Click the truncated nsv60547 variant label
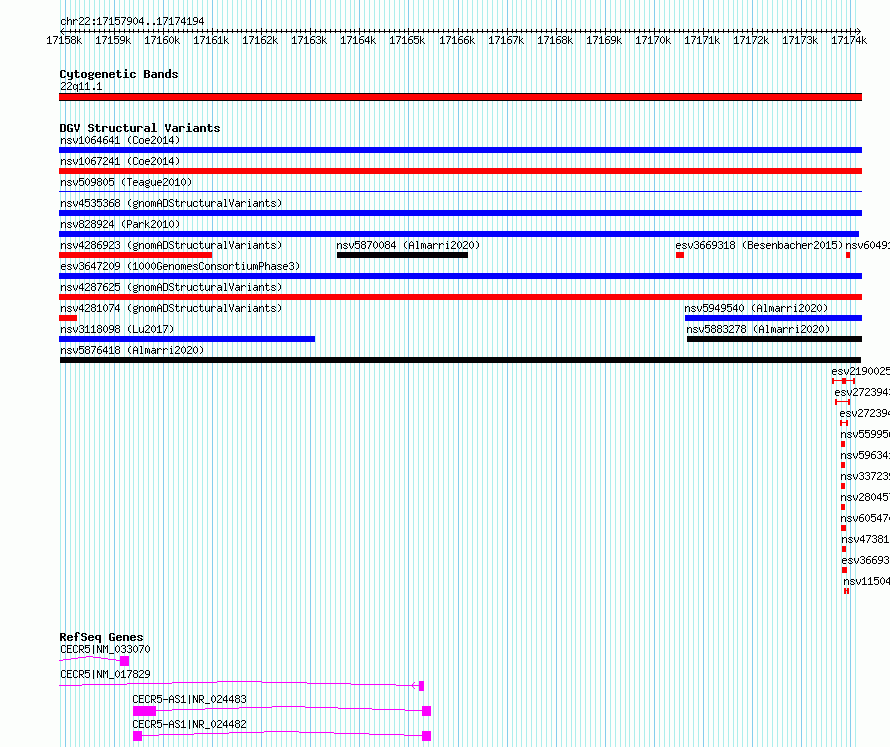The image size is (890, 747). tap(865, 518)
